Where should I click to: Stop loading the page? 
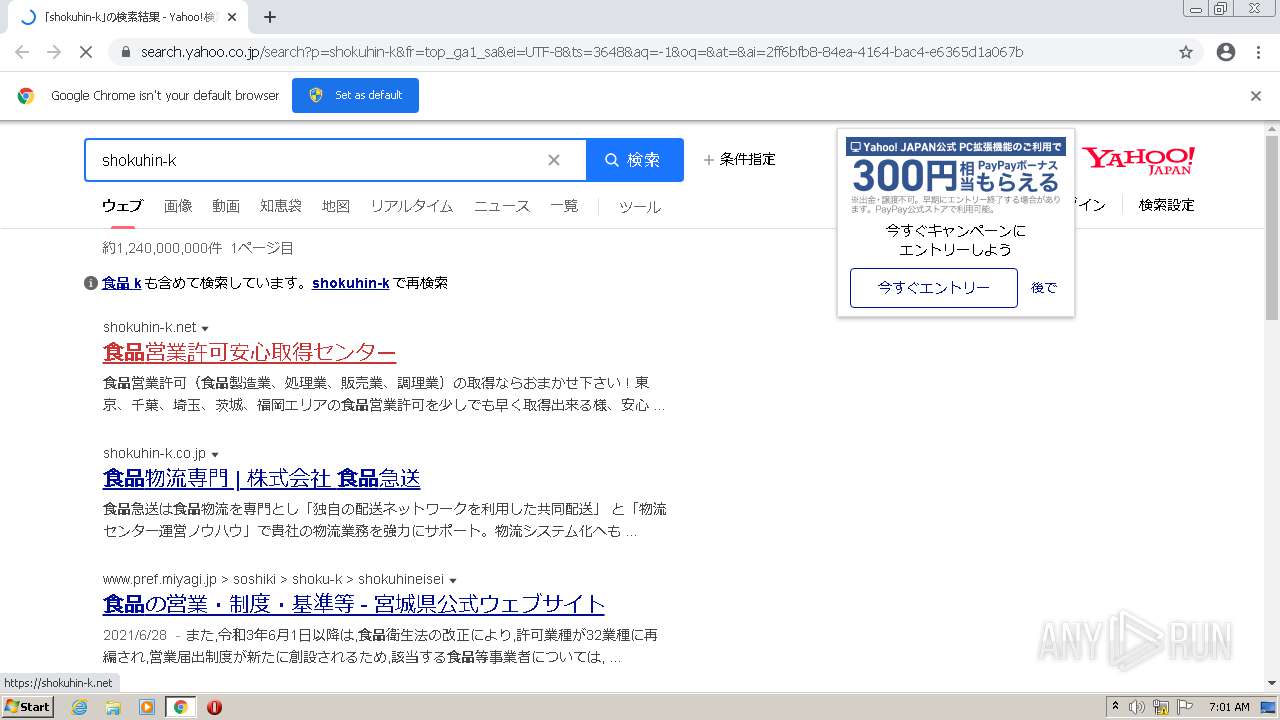pyautogui.click(x=85, y=52)
